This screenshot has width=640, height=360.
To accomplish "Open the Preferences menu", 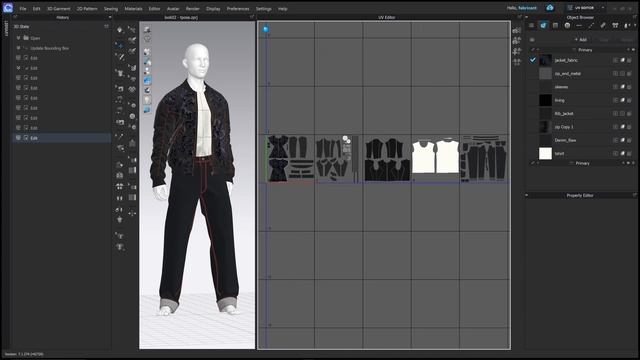I will tap(238, 9).
